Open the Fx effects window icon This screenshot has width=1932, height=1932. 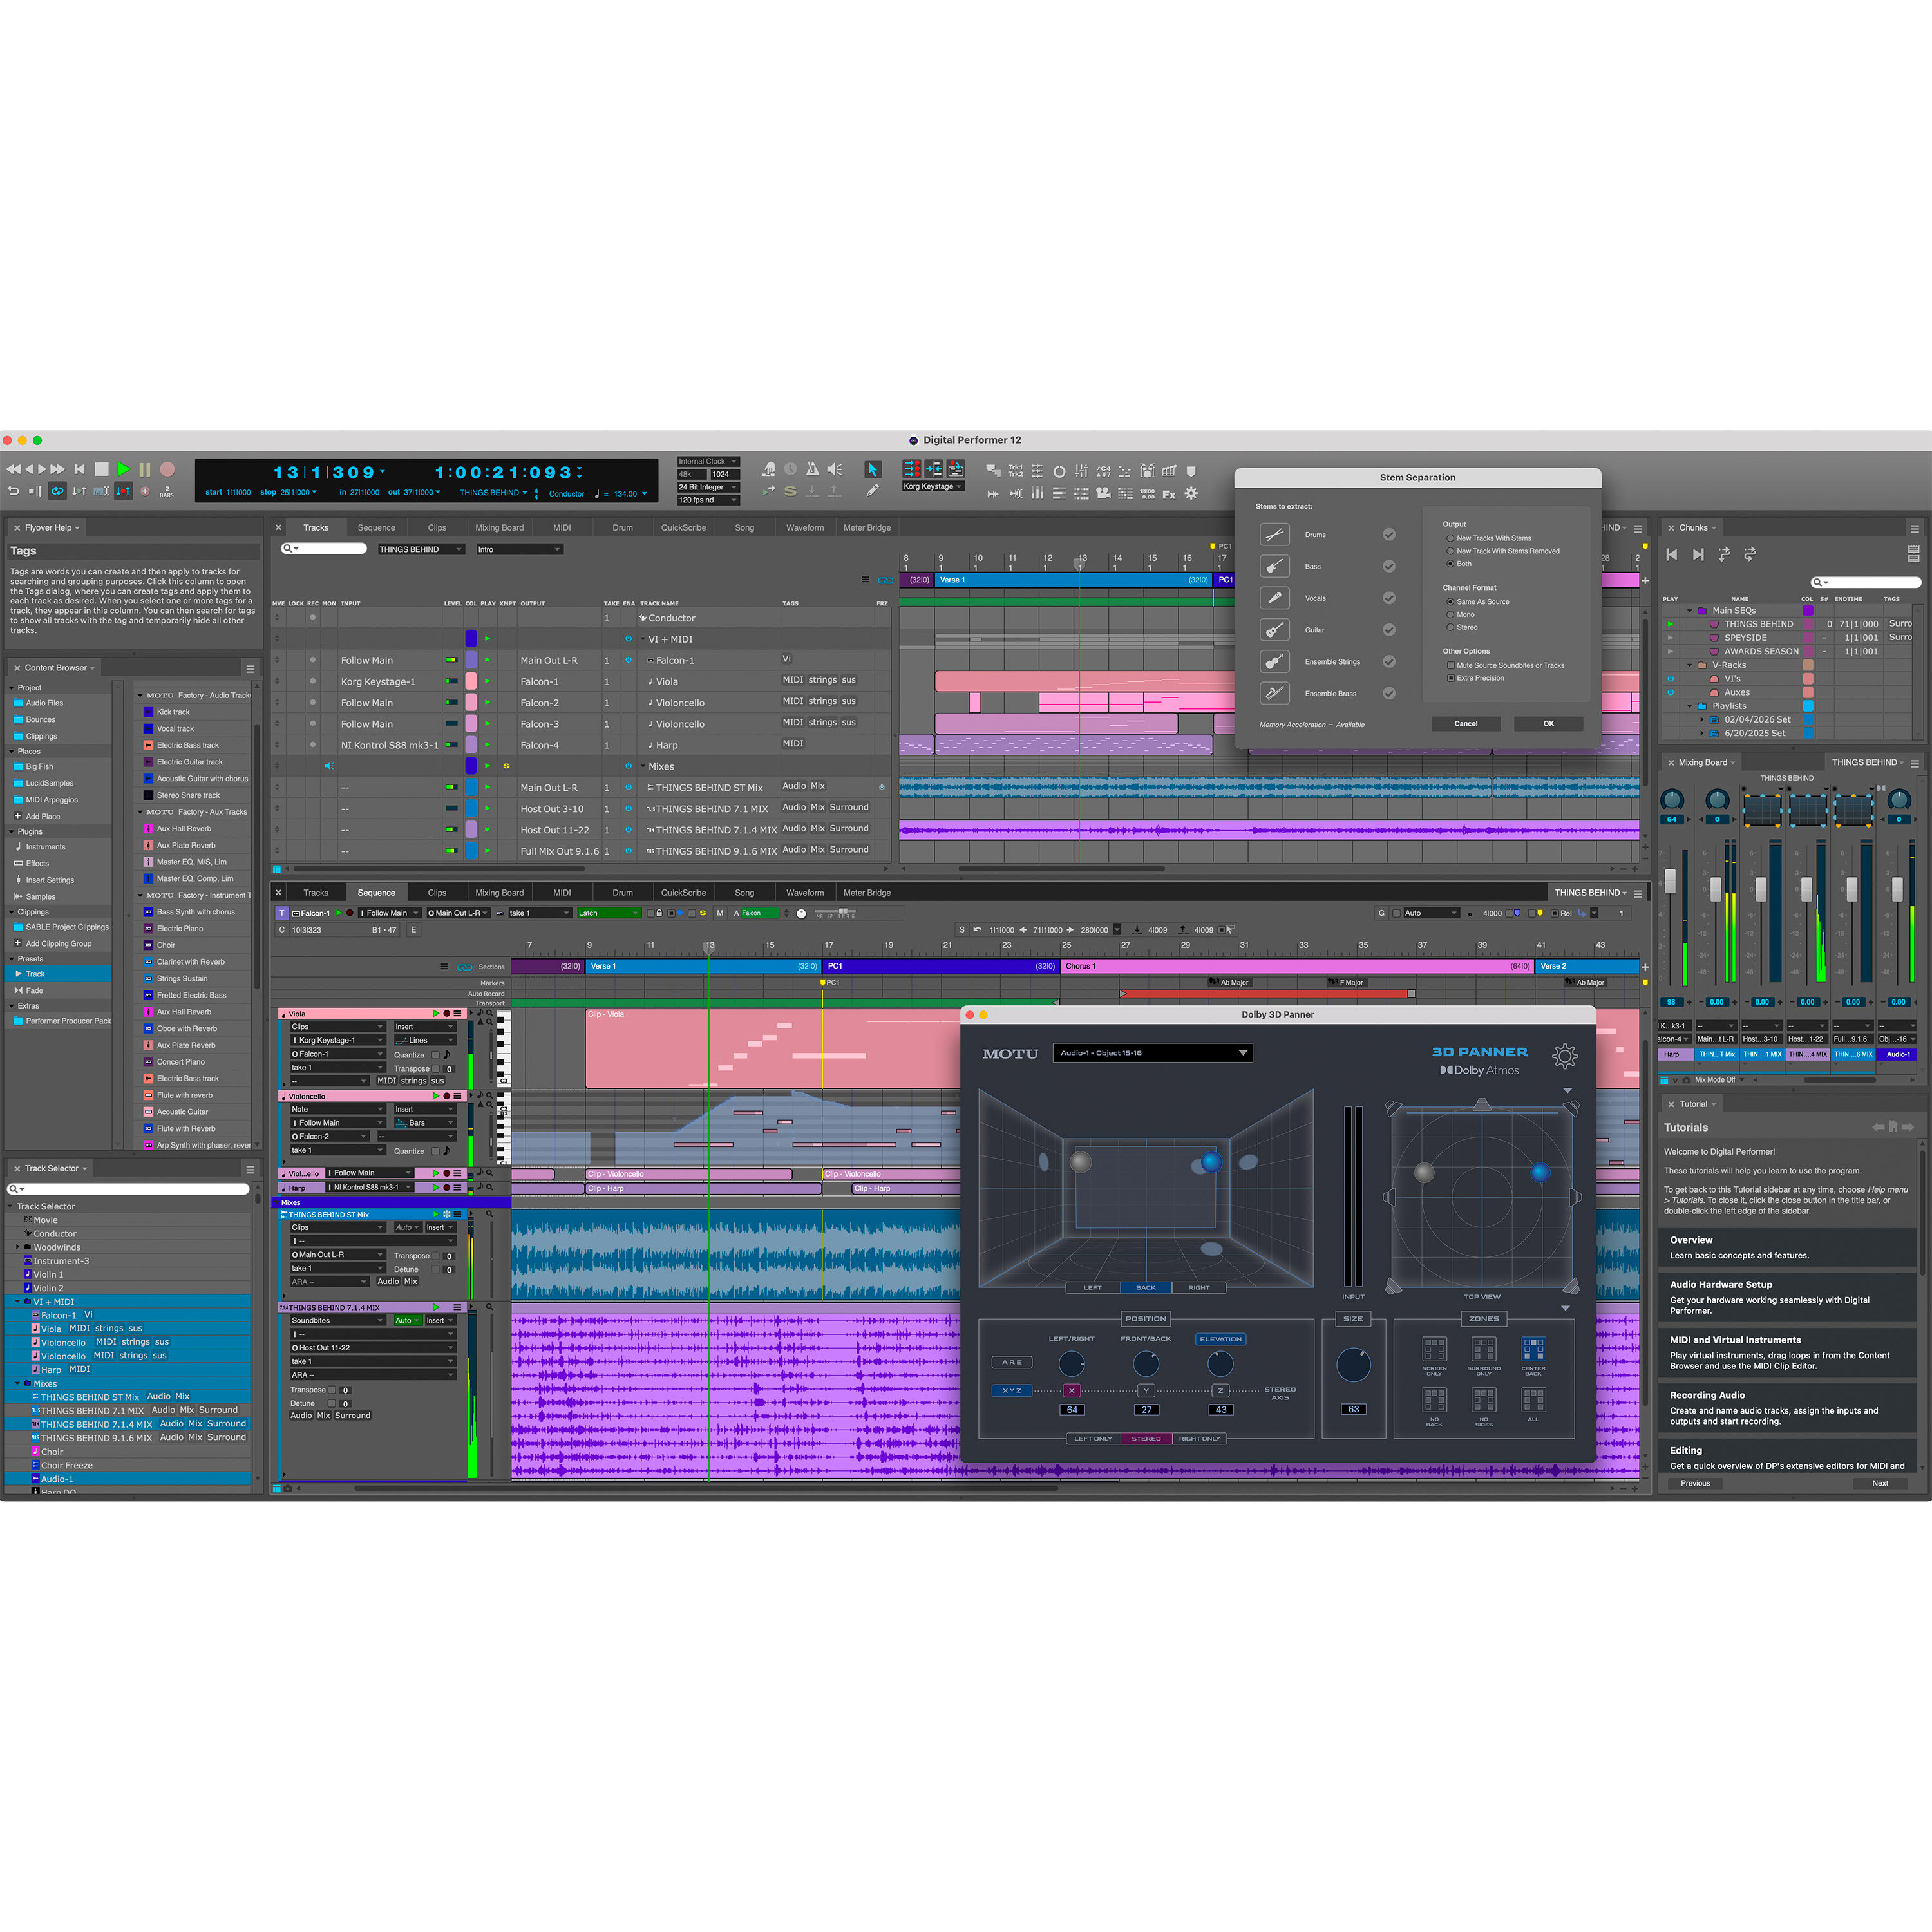tap(1169, 494)
